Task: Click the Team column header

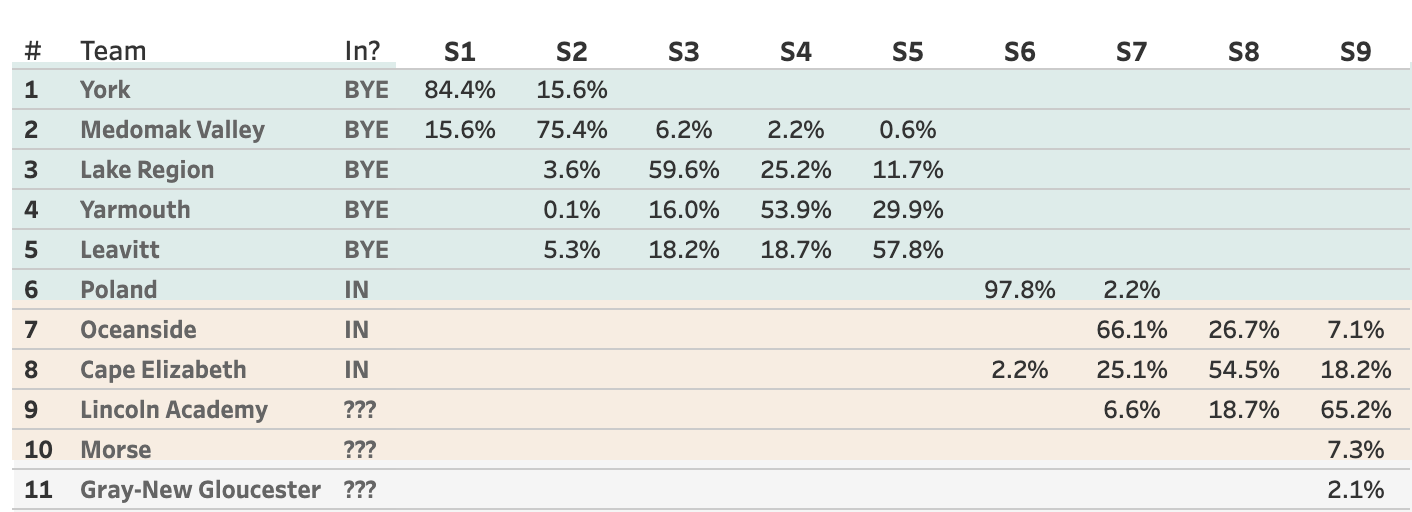Action: pos(113,51)
